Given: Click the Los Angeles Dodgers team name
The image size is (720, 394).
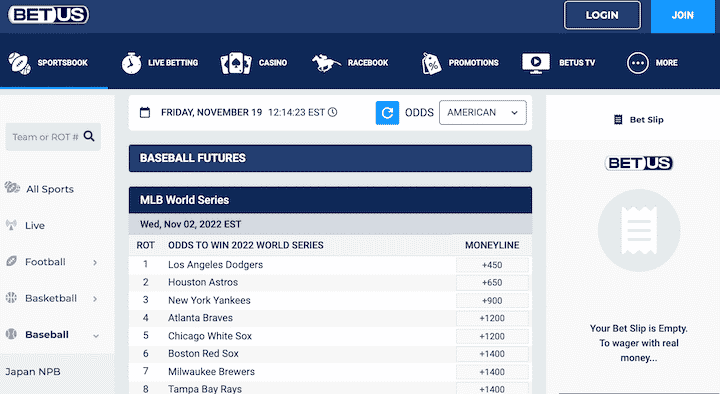Looking at the screenshot, I should tap(215, 265).
